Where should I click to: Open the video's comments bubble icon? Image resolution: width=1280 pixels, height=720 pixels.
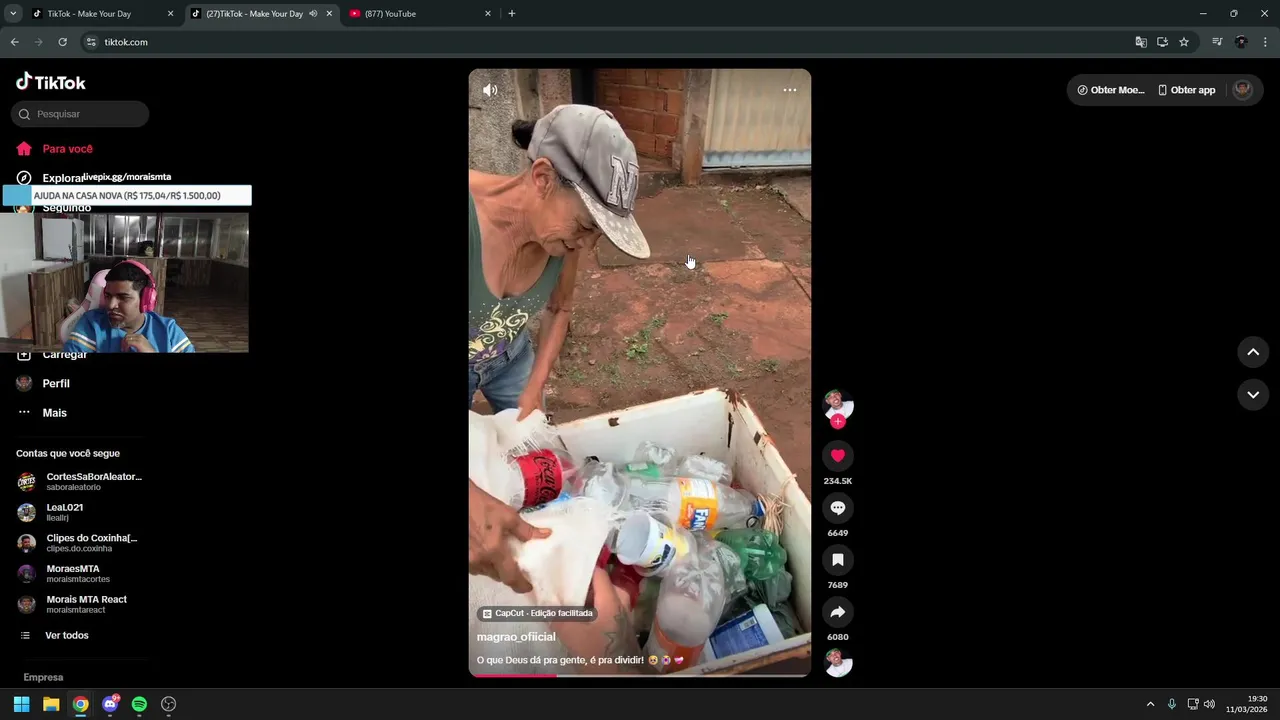(x=838, y=508)
